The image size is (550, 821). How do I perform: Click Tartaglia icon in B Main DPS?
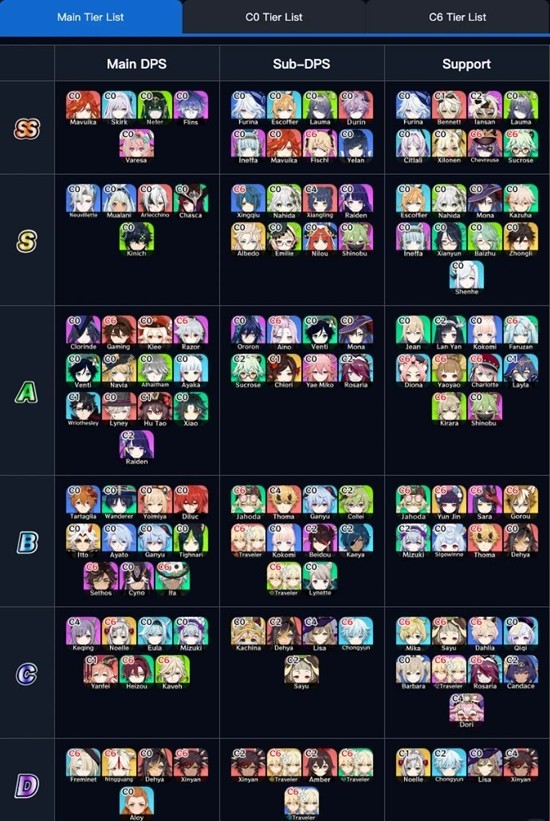tap(83, 502)
